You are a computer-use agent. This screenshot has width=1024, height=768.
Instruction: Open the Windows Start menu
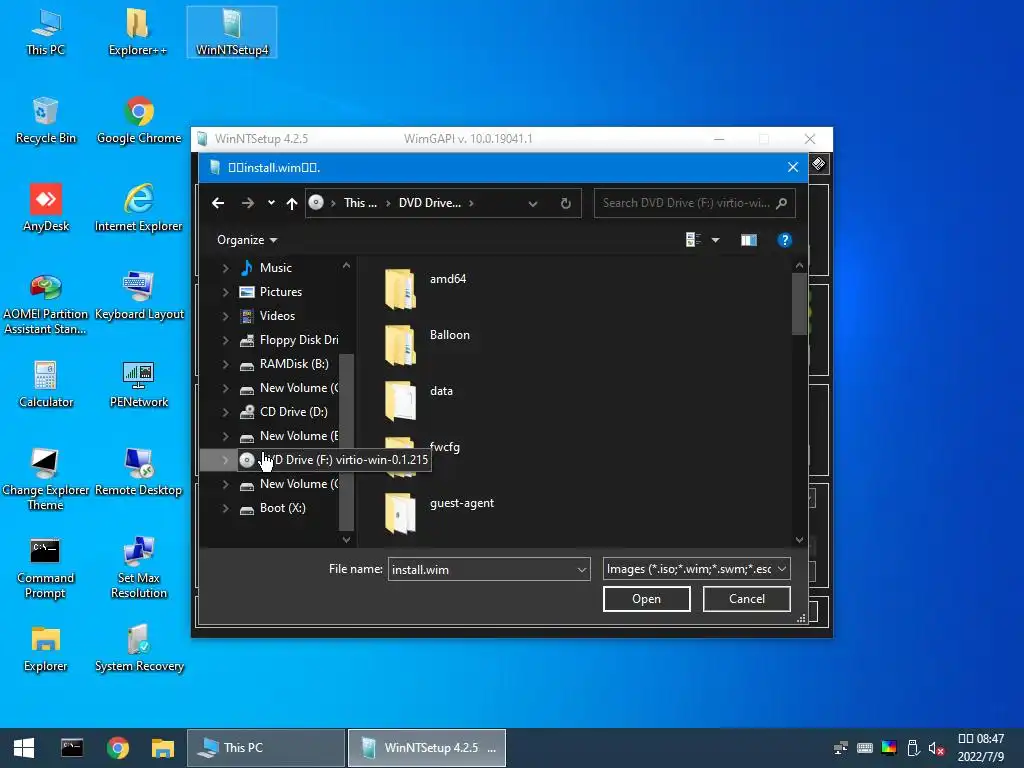[24, 748]
